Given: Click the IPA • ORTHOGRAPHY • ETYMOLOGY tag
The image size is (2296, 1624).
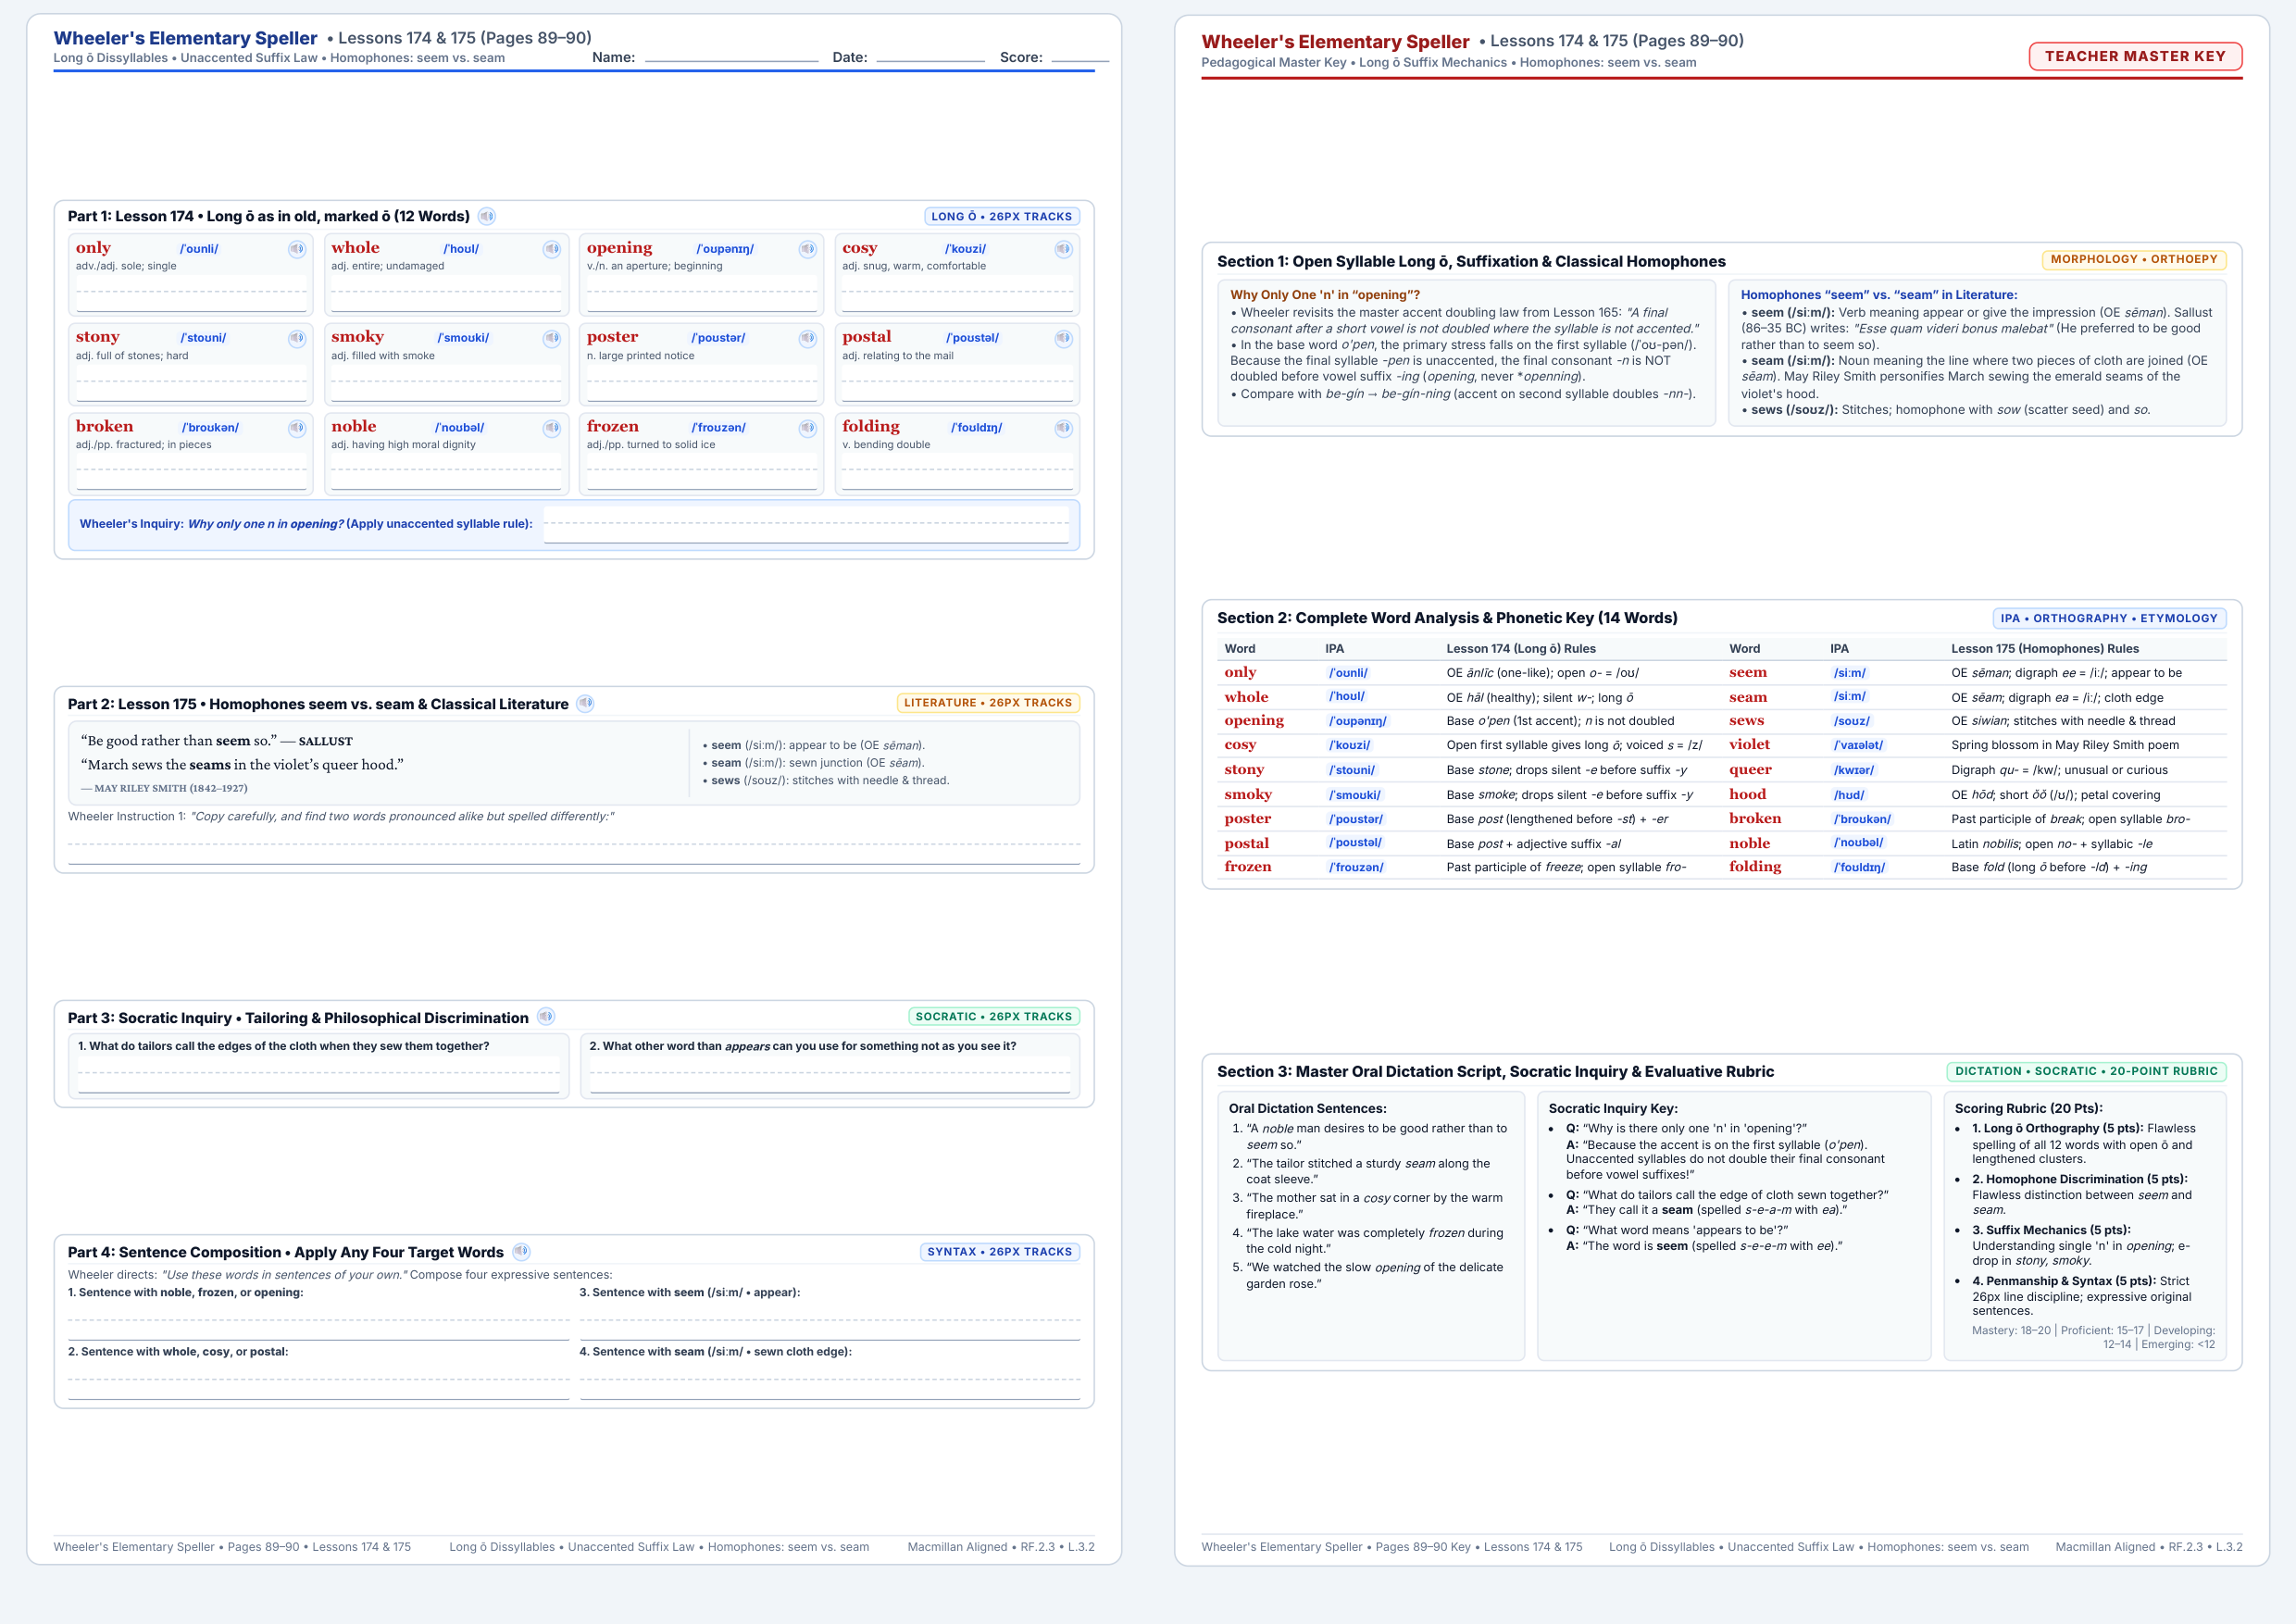Looking at the screenshot, I should [x=2109, y=618].
